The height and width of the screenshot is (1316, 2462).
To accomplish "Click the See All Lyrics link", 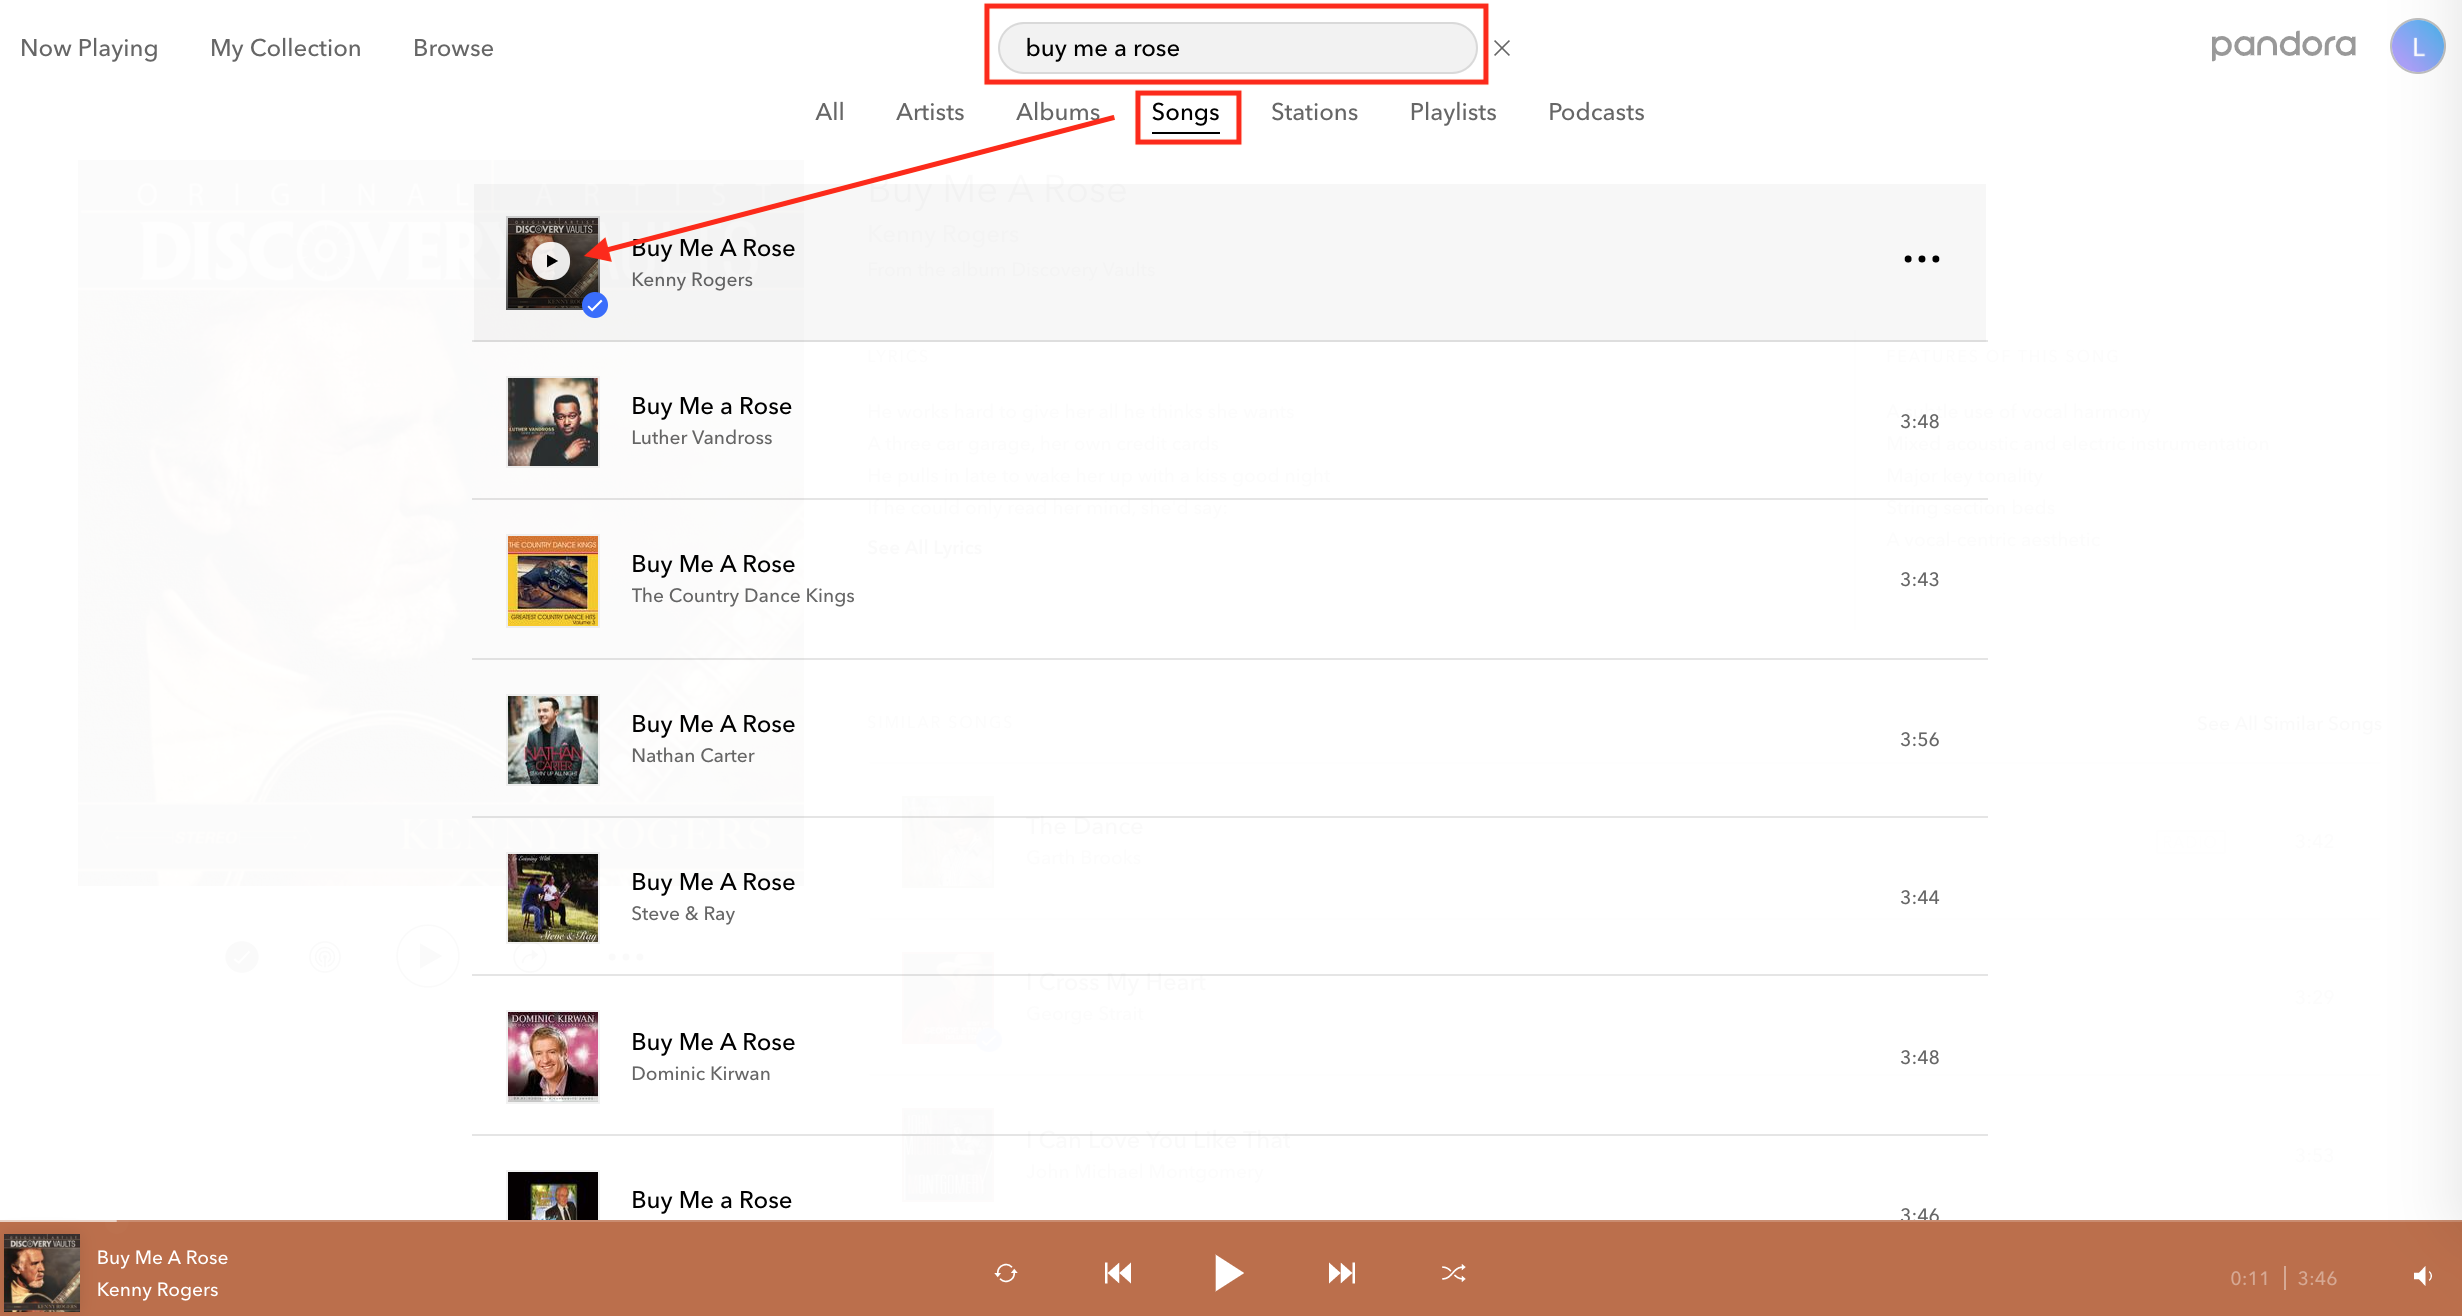I will [x=924, y=546].
